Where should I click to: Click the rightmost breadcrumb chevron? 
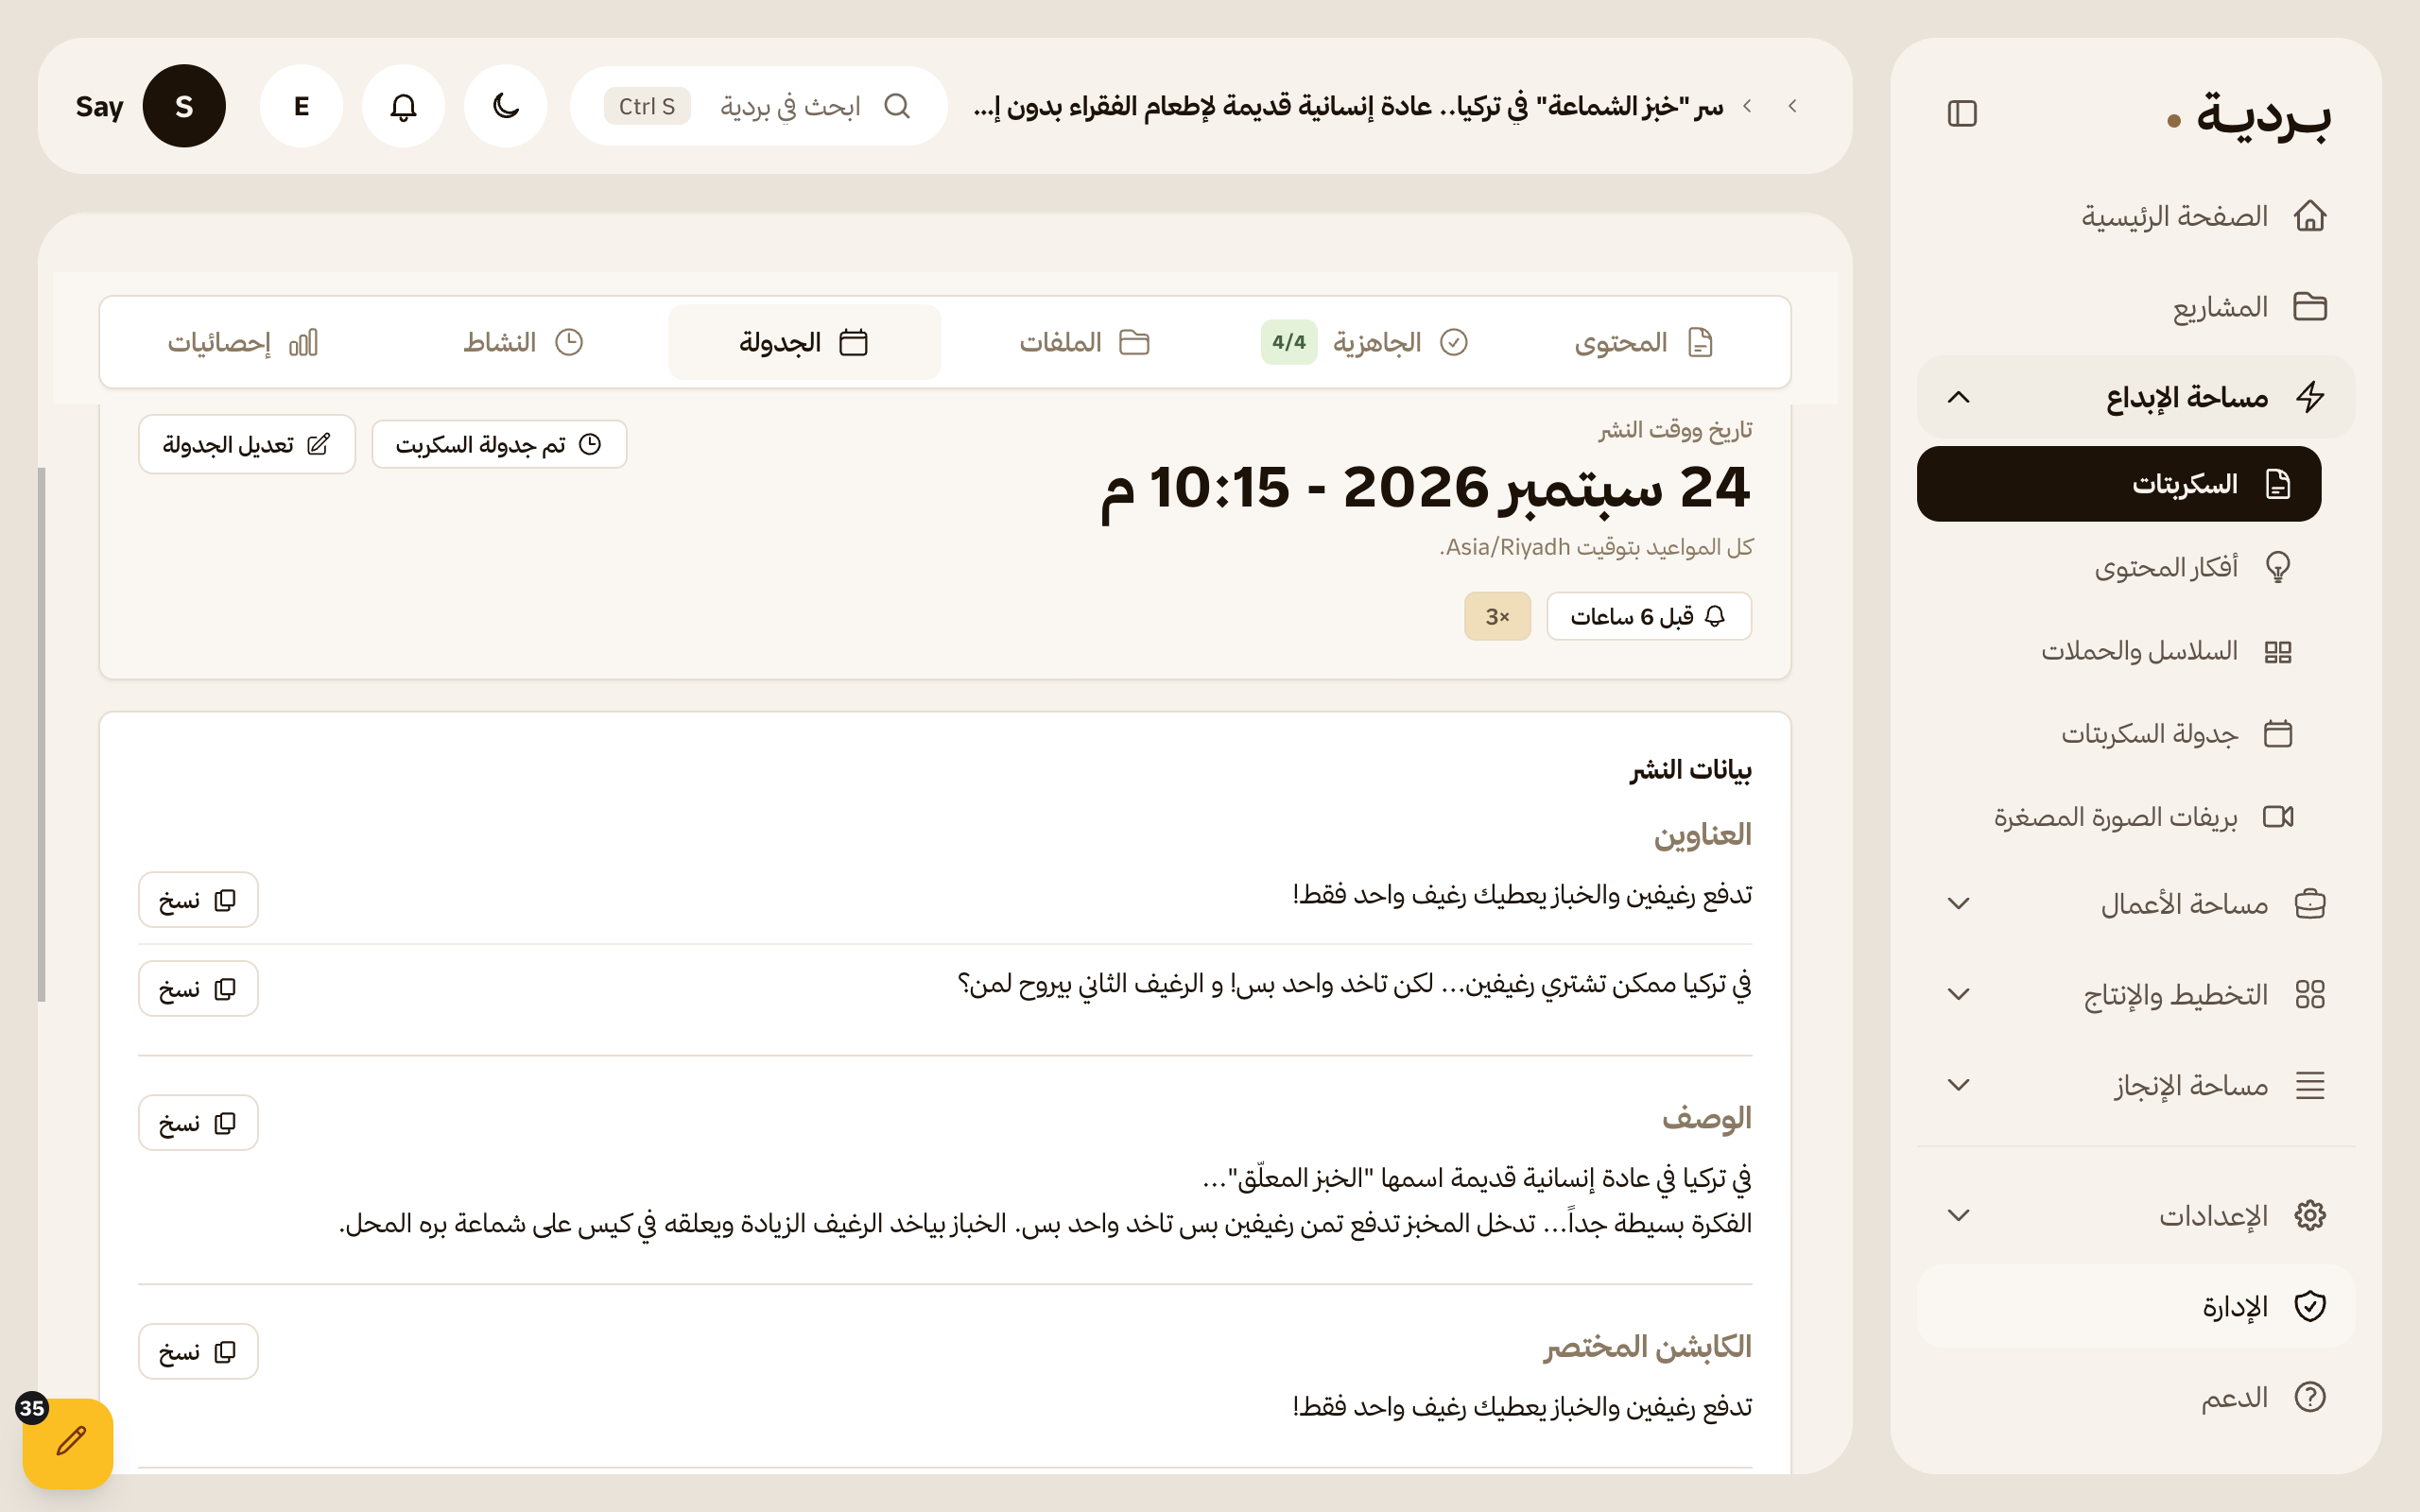tap(1793, 106)
